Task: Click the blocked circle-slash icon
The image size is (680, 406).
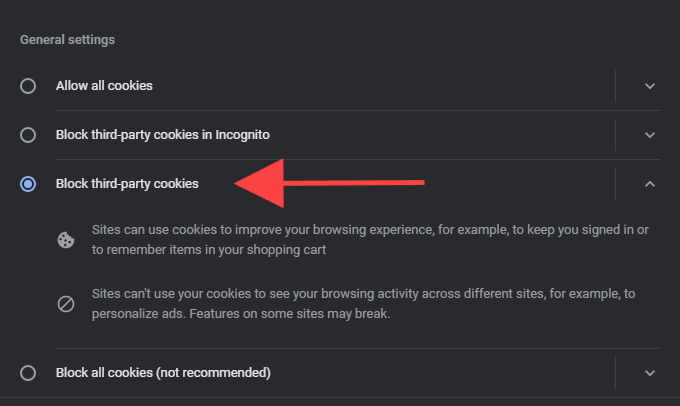Action: [x=66, y=304]
